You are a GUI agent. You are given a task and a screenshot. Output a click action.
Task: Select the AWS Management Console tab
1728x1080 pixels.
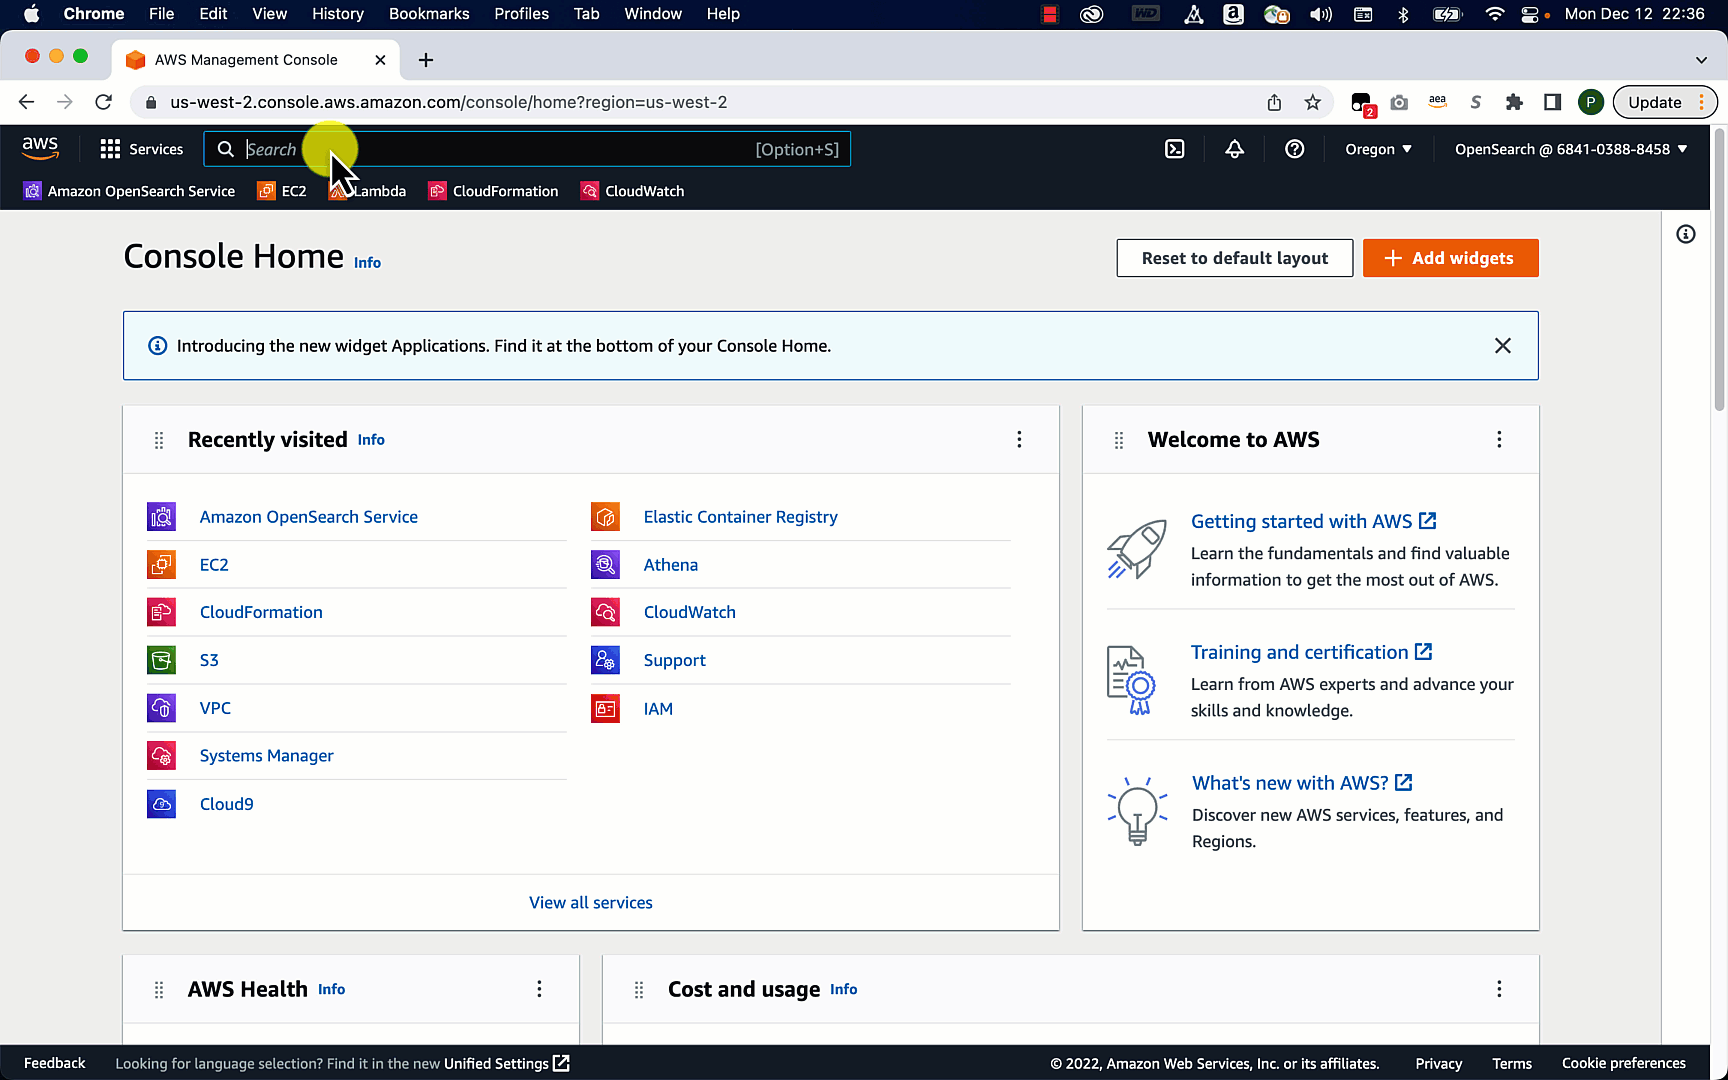pyautogui.click(x=256, y=60)
